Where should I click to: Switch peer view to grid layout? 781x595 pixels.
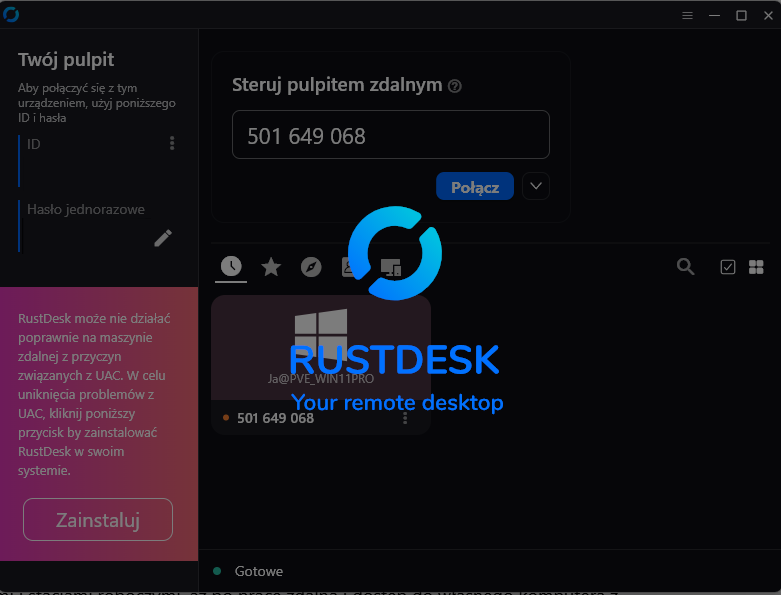pyautogui.click(x=756, y=267)
